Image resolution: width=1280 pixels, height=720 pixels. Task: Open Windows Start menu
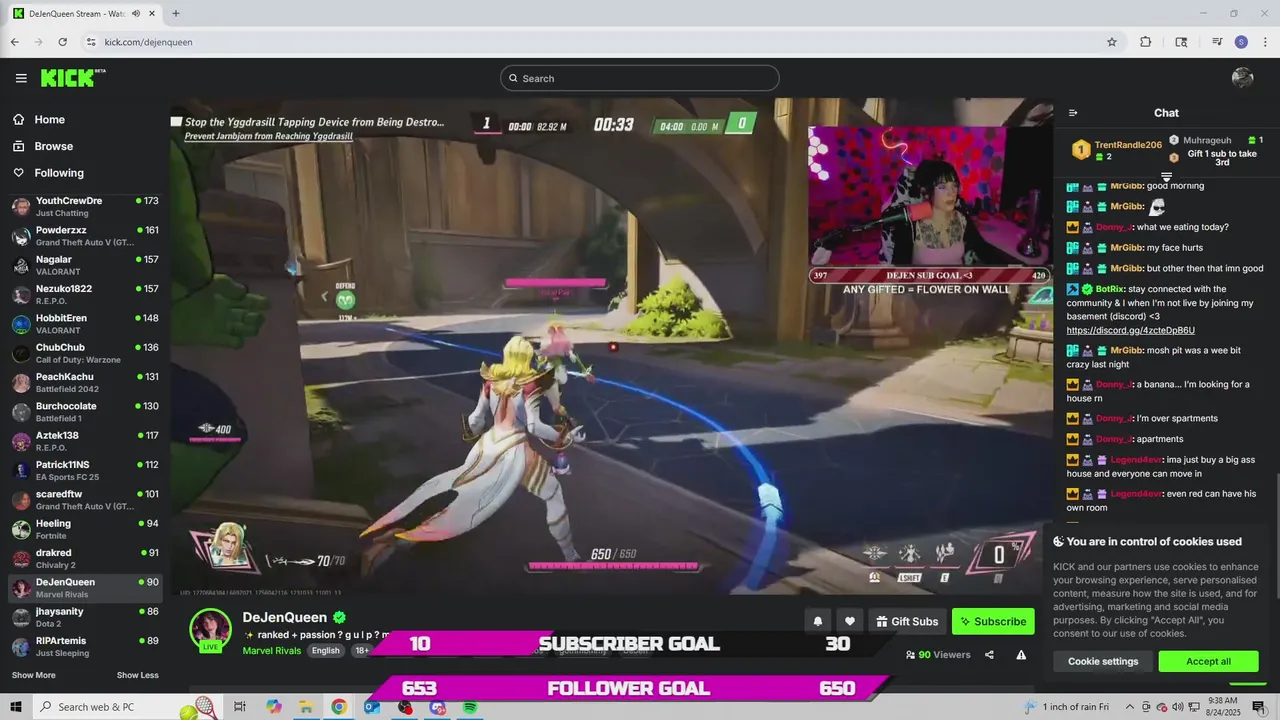pos(16,707)
